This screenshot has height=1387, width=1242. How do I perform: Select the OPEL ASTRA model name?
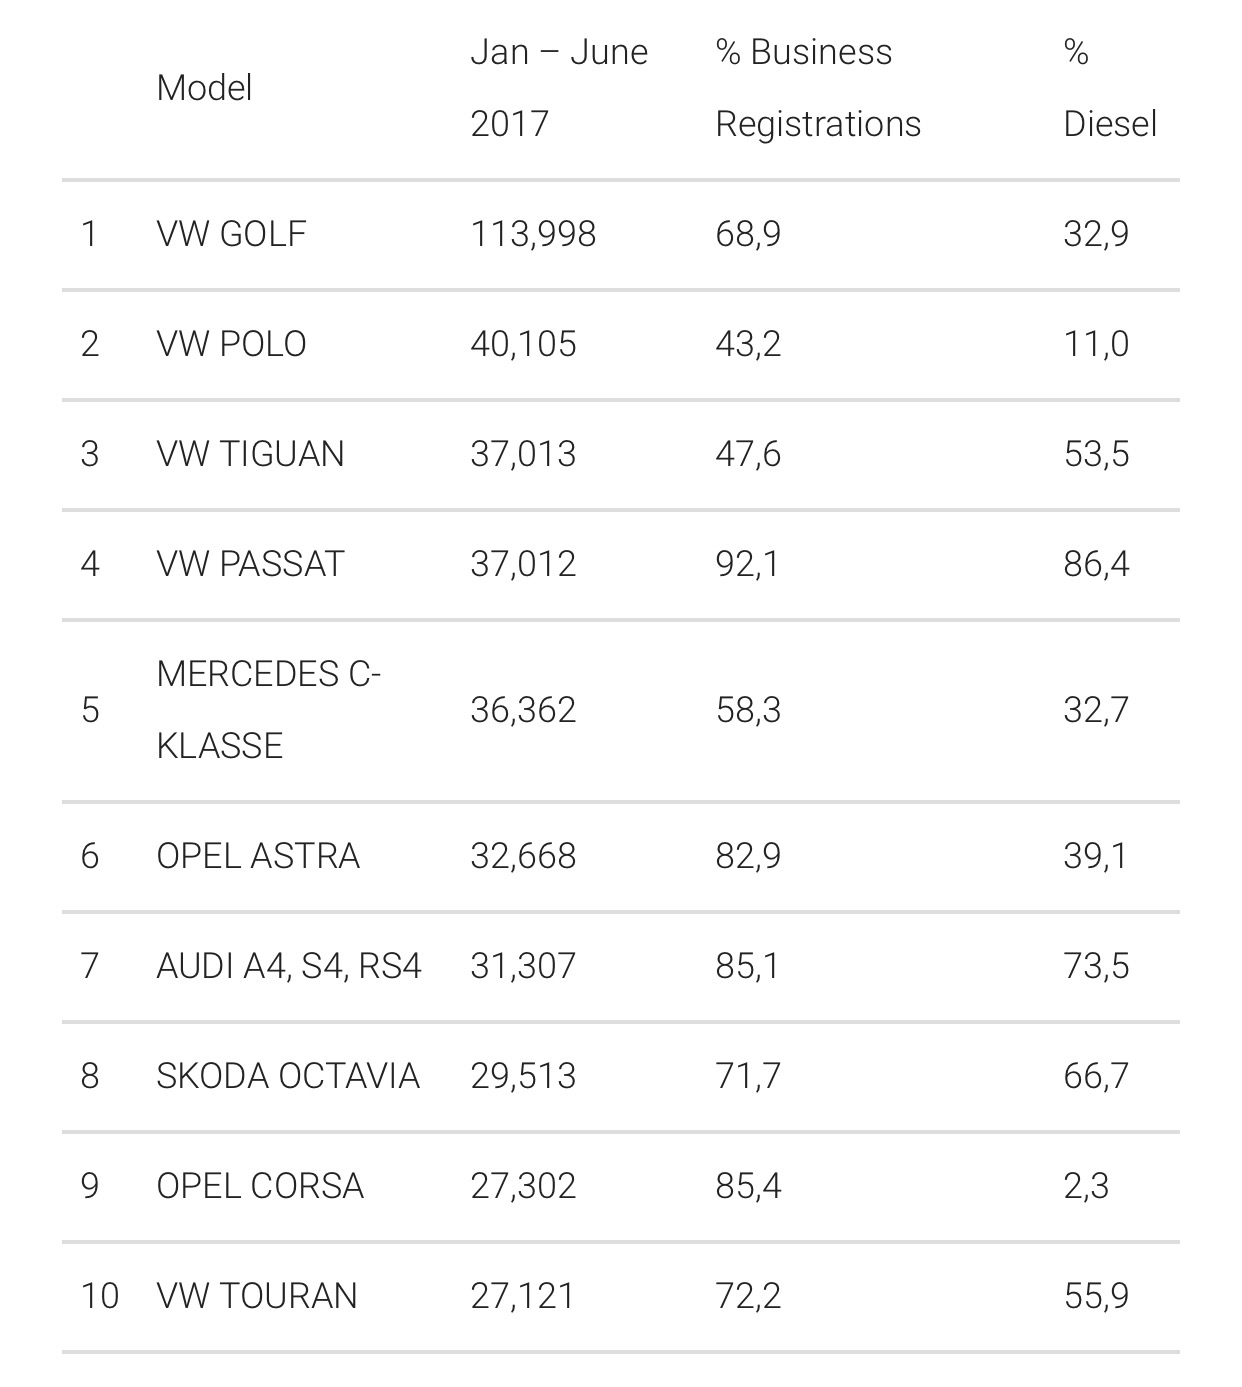point(258,856)
